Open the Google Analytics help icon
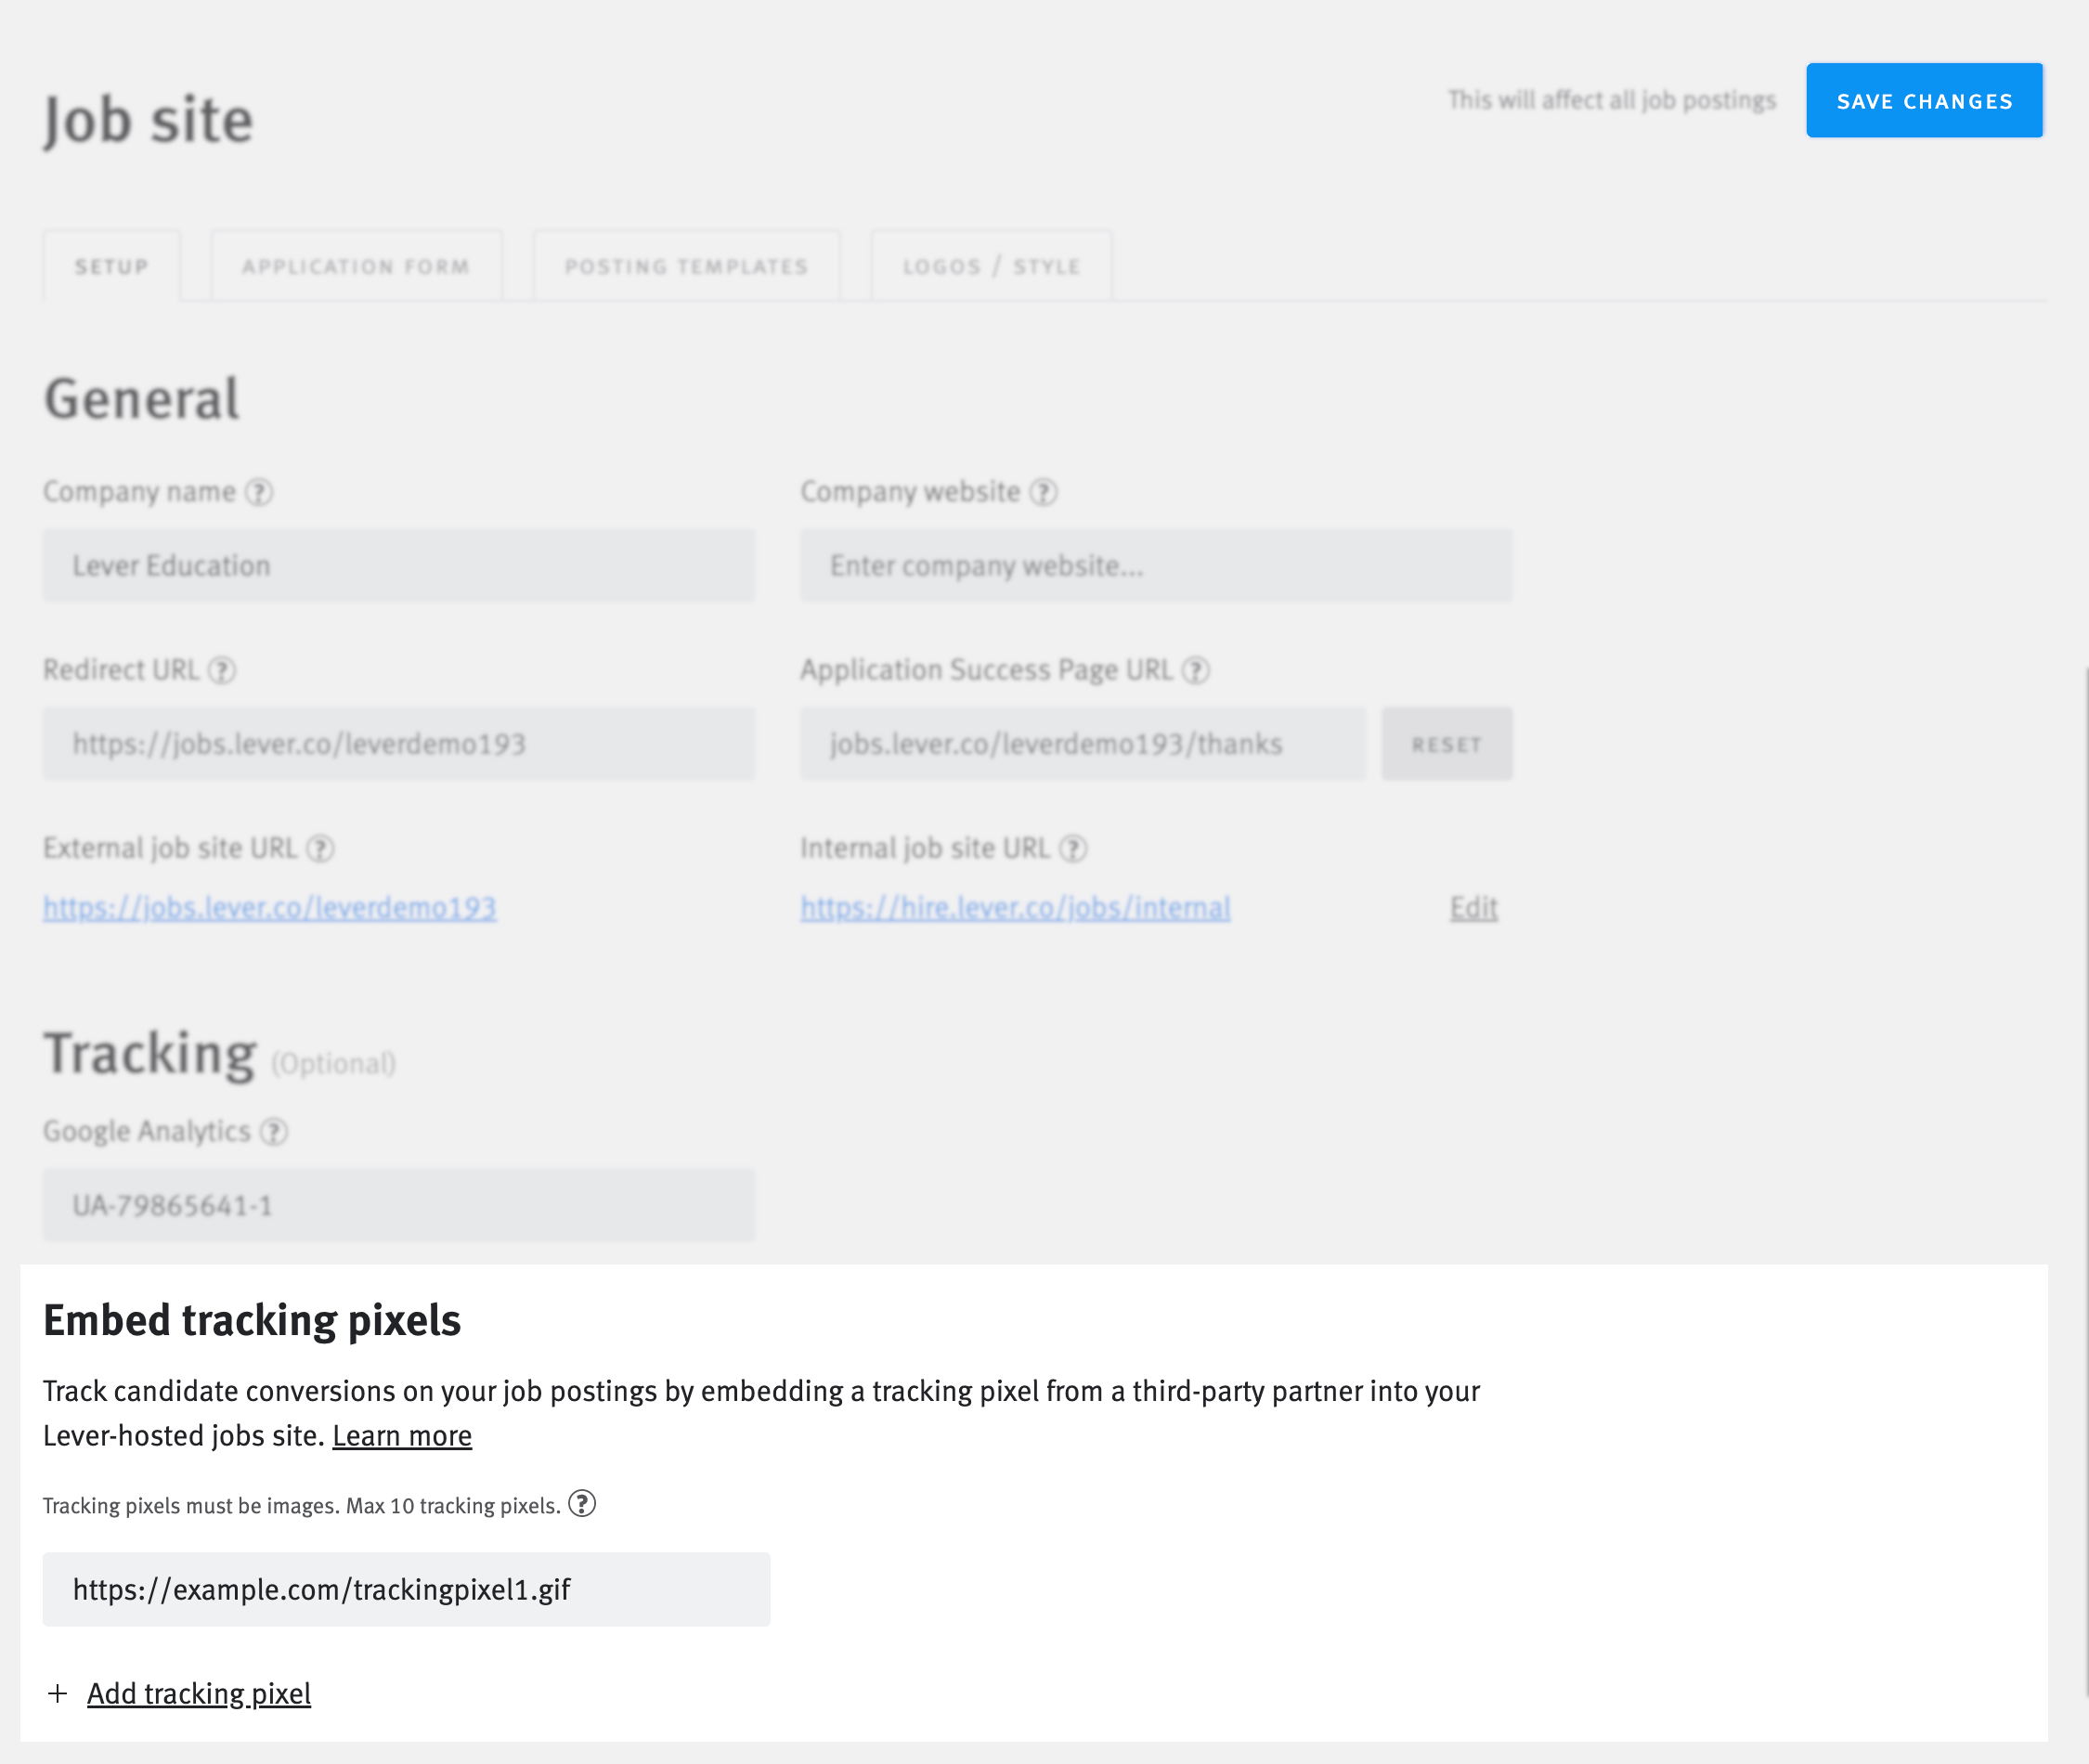The width and height of the screenshot is (2089, 1764). click(271, 1131)
